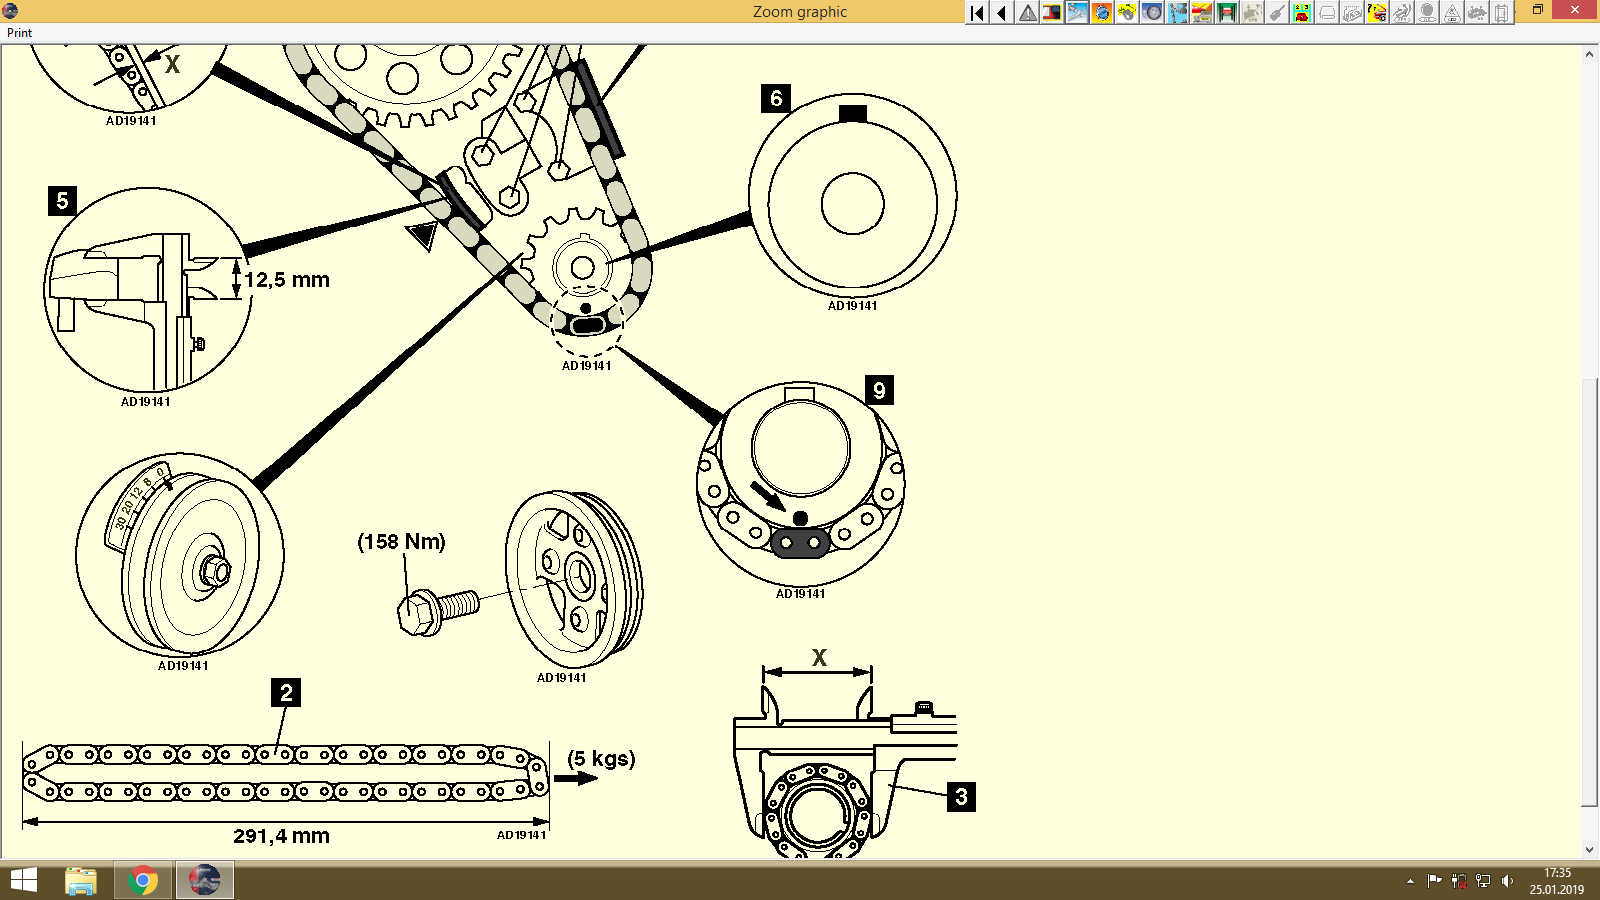This screenshot has height=900, width=1600.
Task: Click the previous page arrow icon
Action: coord(1001,13)
